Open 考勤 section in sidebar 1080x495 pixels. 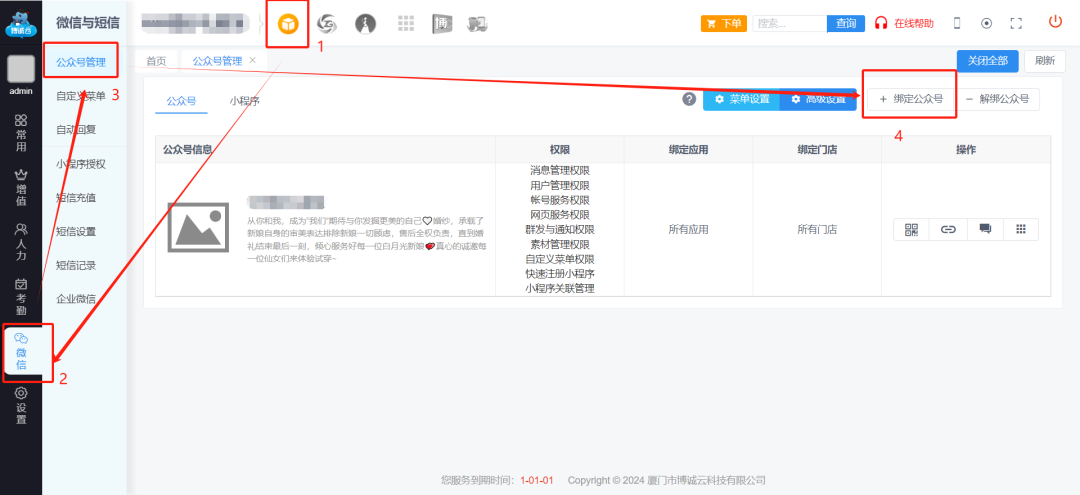click(x=21, y=297)
